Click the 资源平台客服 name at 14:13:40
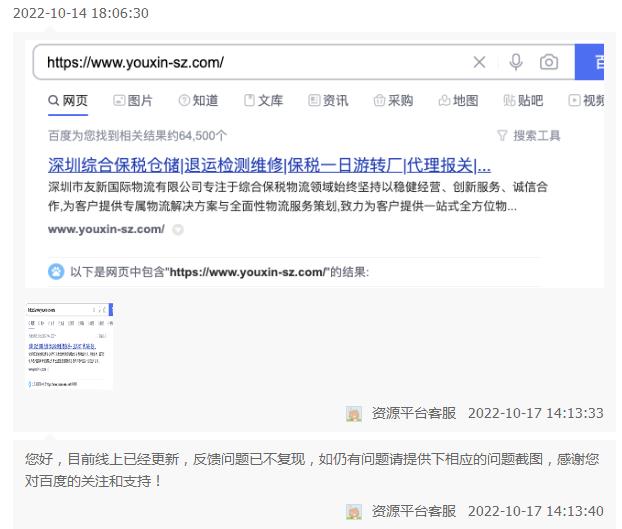The width and height of the screenshot is (622, 529). [414, 511]
